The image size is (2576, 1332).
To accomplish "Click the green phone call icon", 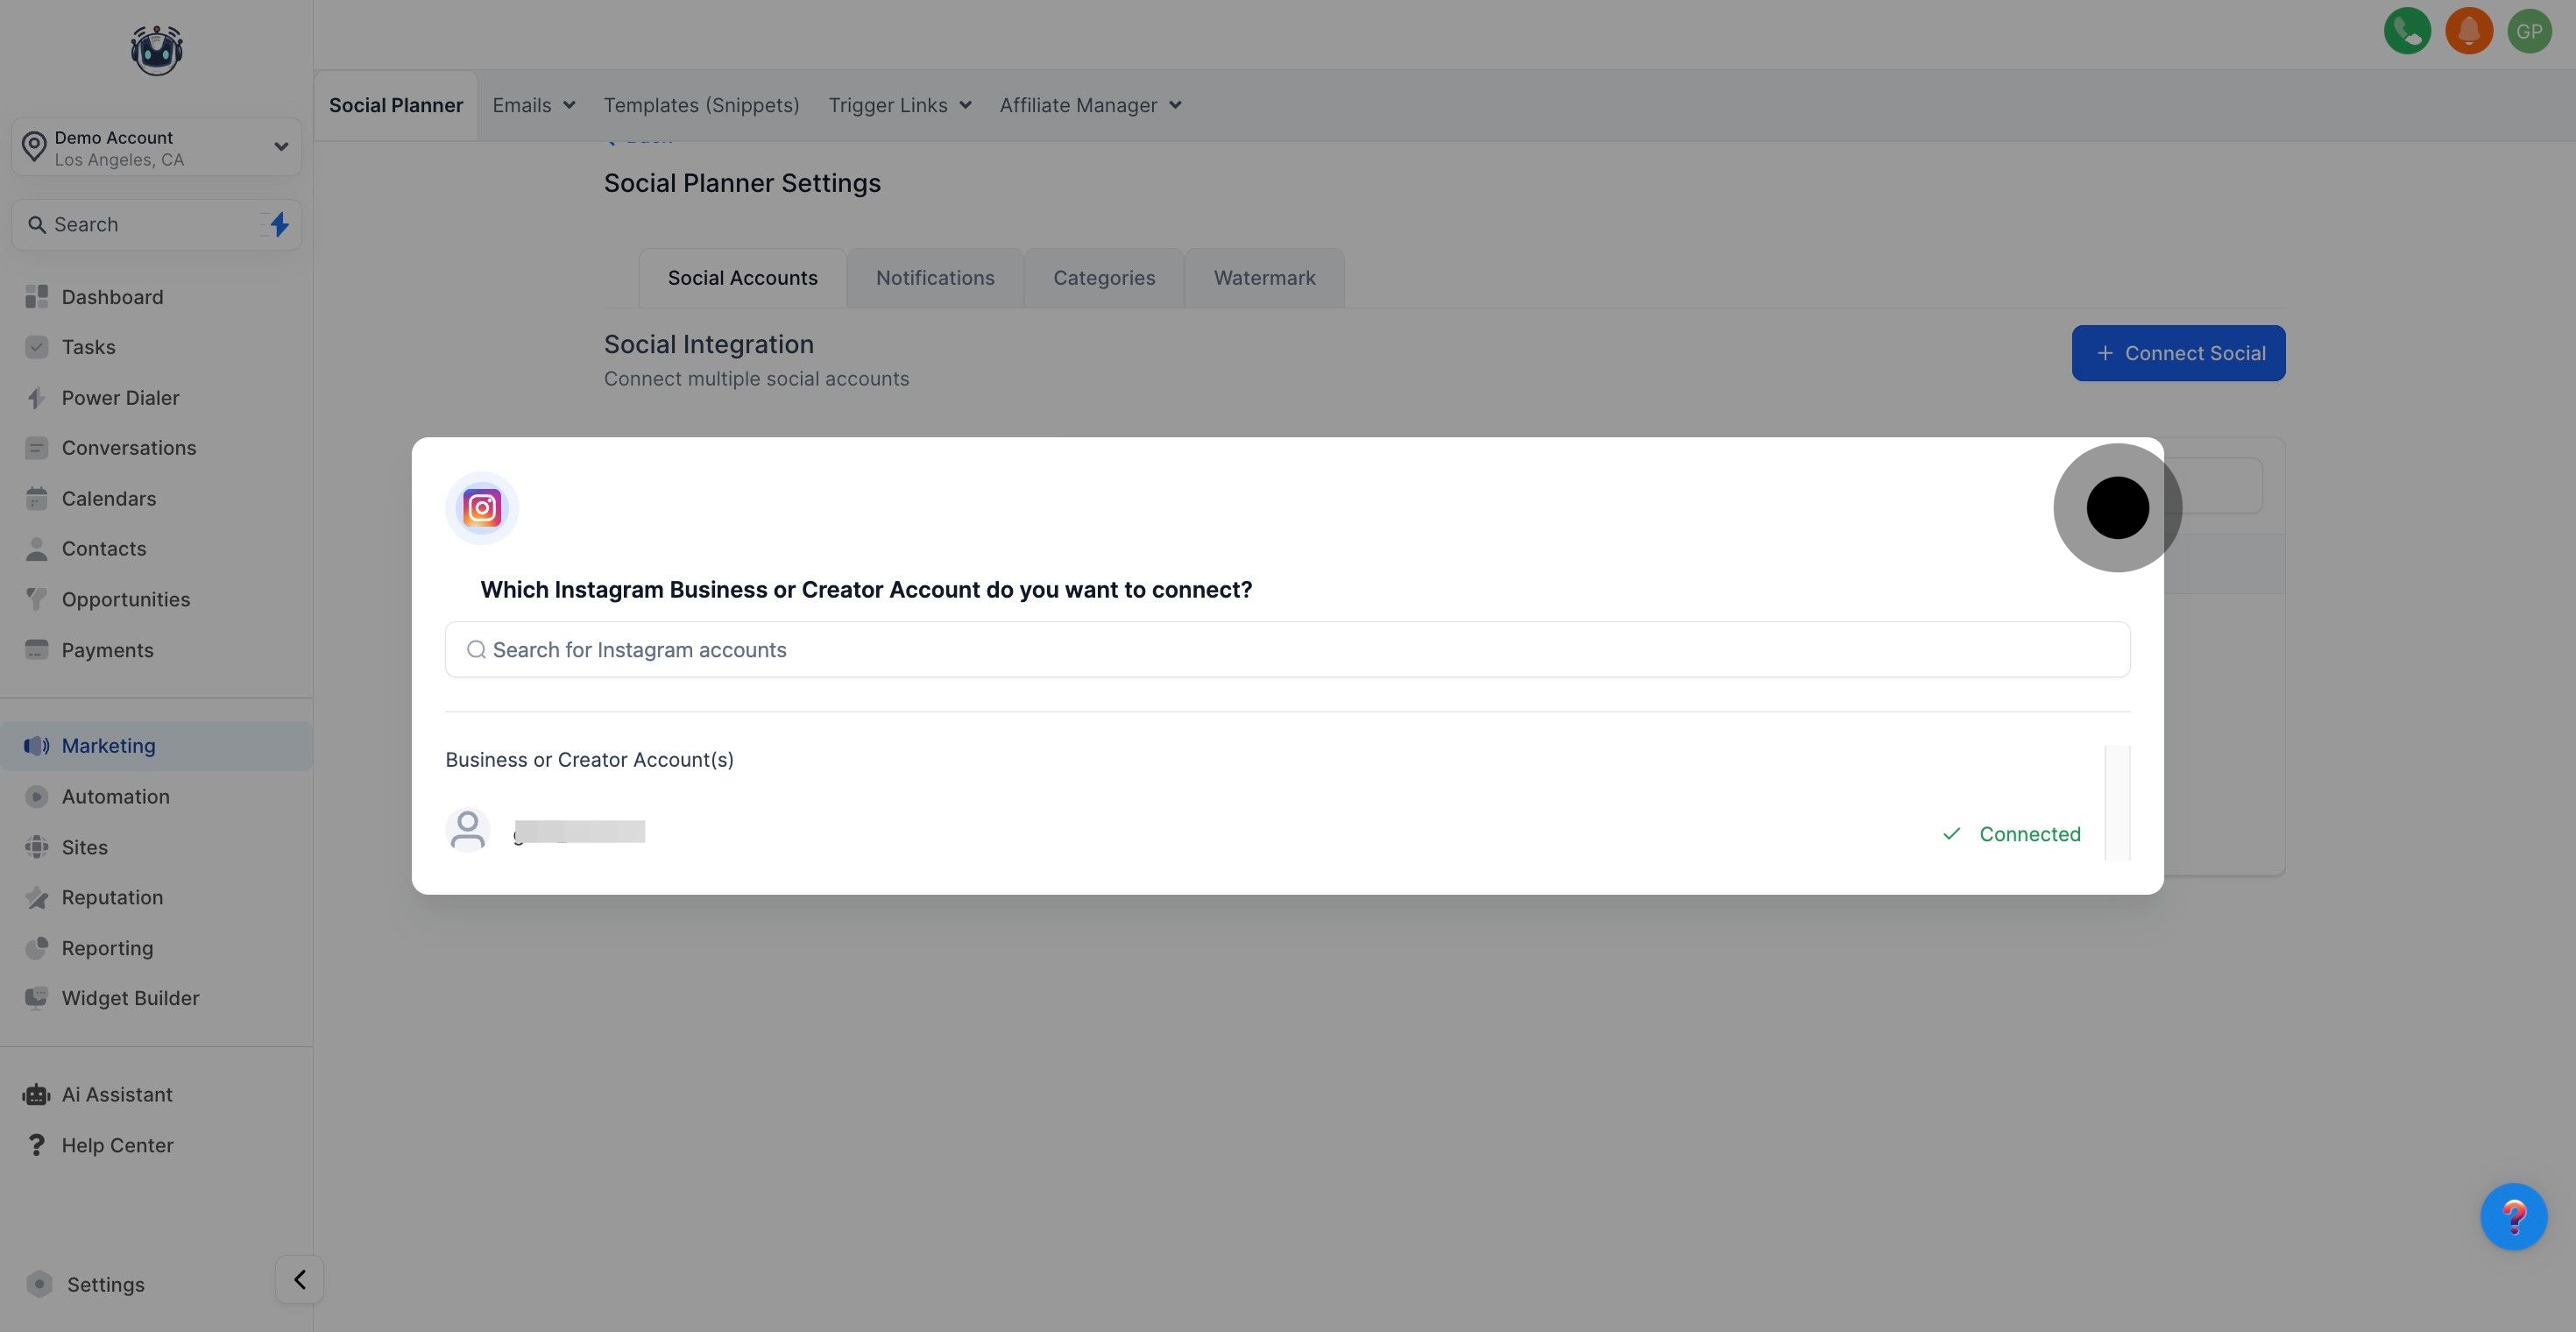I will [2407, 31].
